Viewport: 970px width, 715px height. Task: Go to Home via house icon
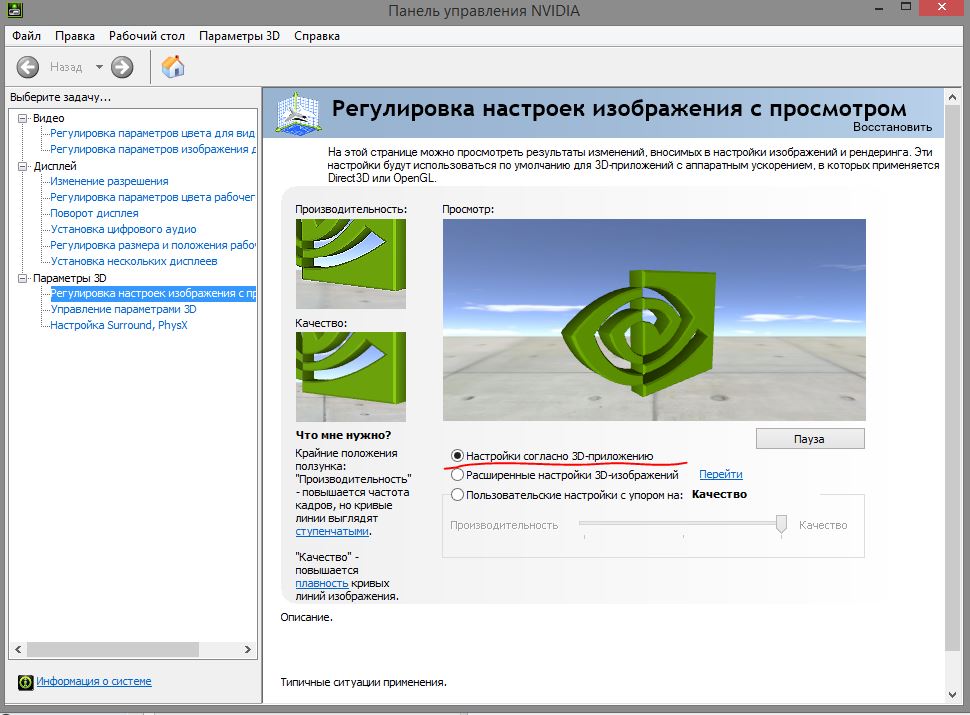pos(173,66)
